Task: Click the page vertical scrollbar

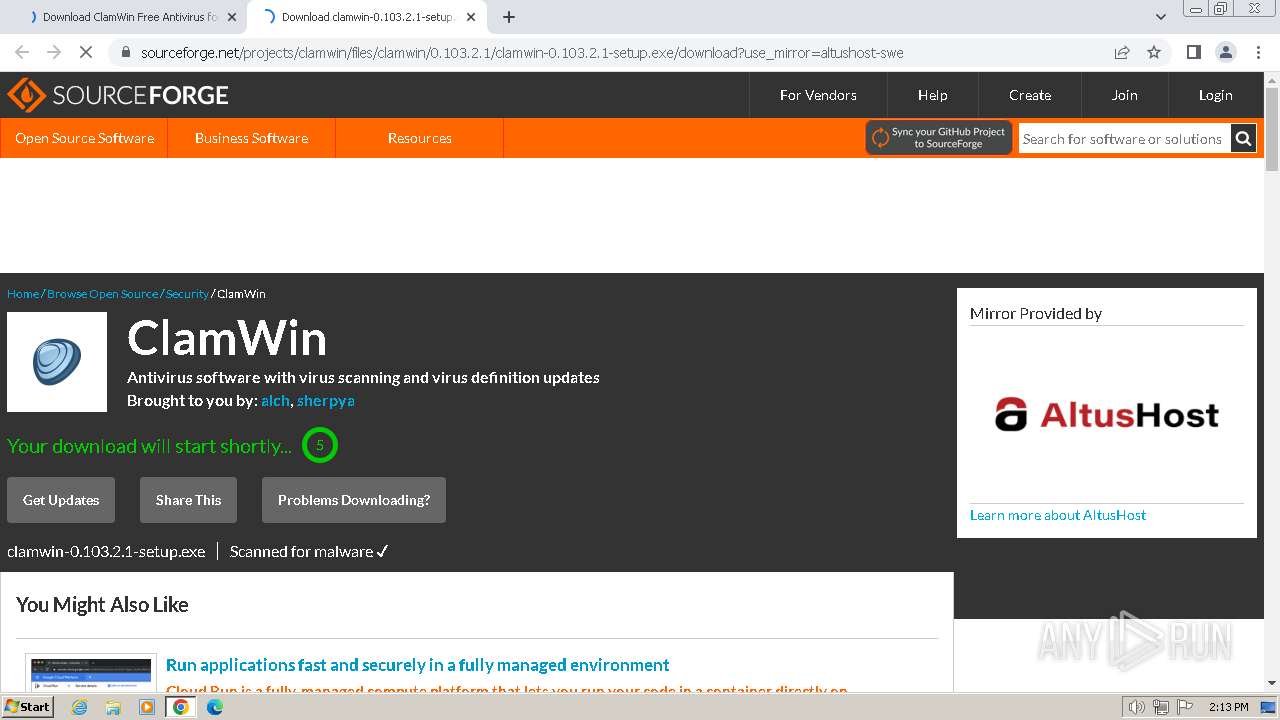Action: coord(1272,130)
